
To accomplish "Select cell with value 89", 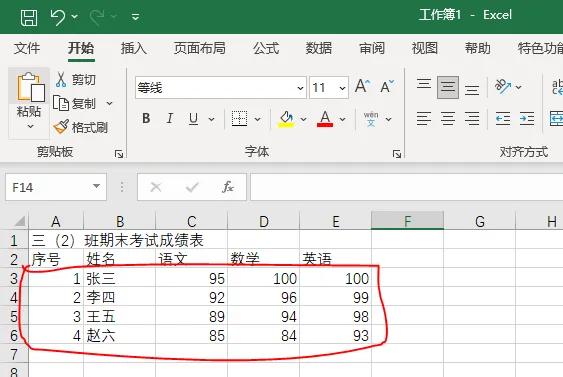I will pyautogui.click(x=192, y=316).
